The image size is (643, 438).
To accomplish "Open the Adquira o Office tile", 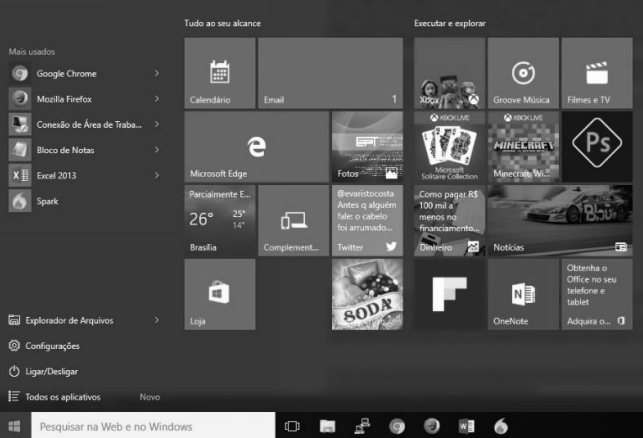I will 597,294.
